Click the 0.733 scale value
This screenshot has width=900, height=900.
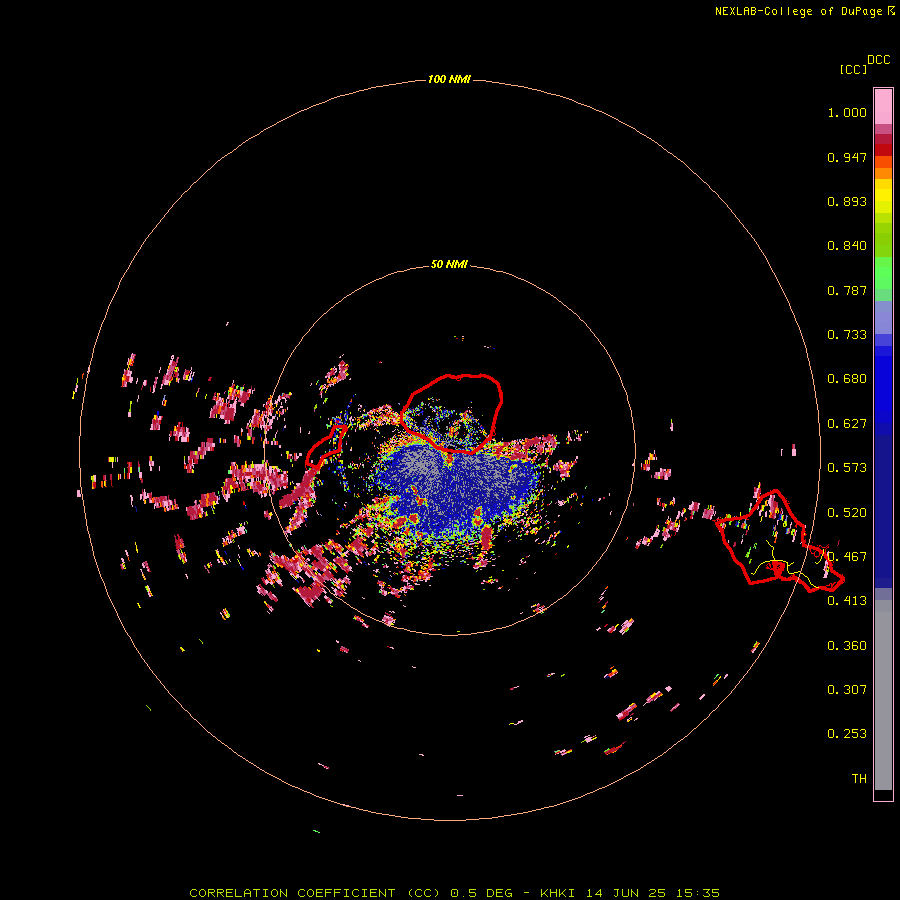coord(847,335)
